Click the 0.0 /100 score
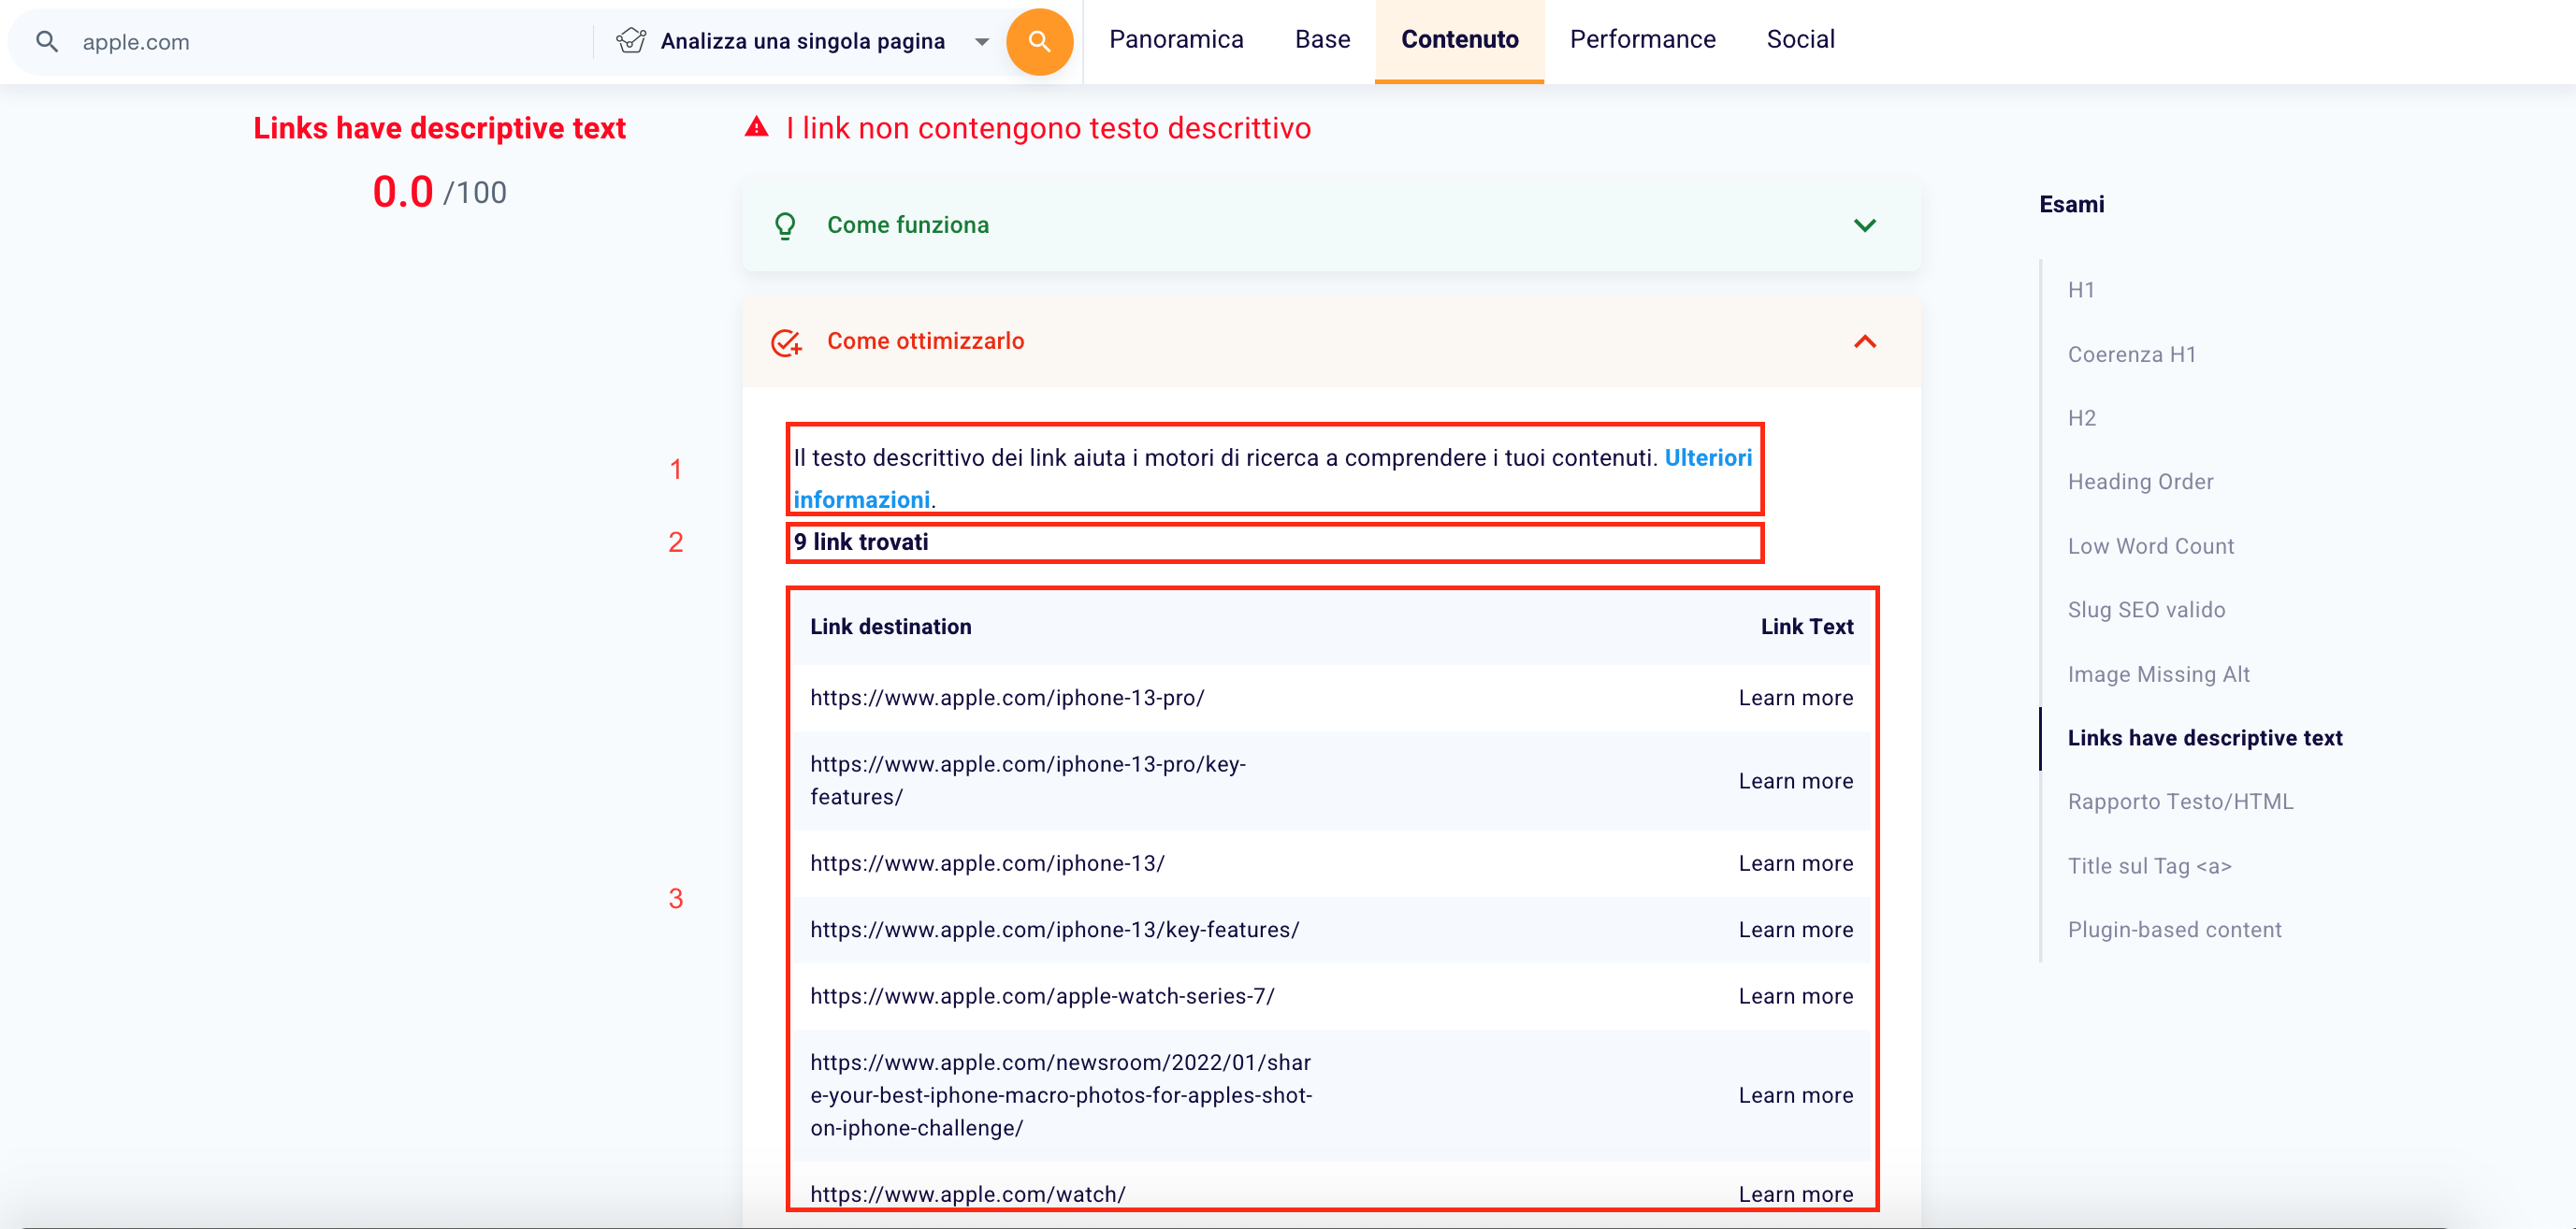This screenshot has width=2576, height=1229. pos(439,191)
